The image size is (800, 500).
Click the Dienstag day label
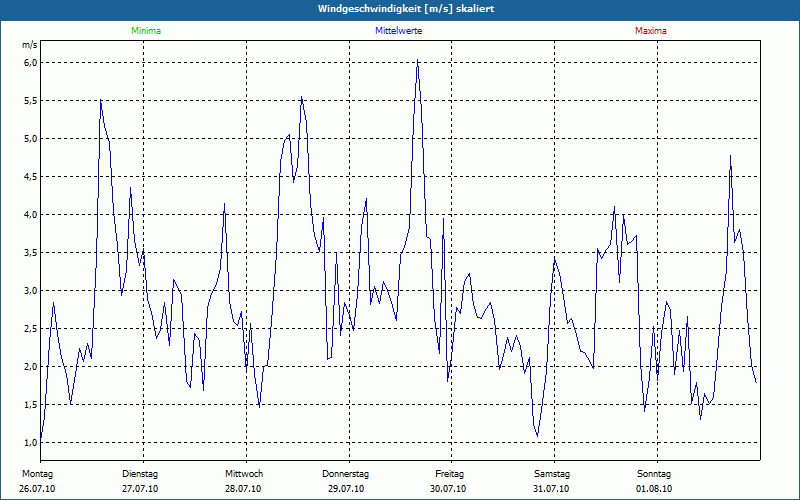[140, 474]
